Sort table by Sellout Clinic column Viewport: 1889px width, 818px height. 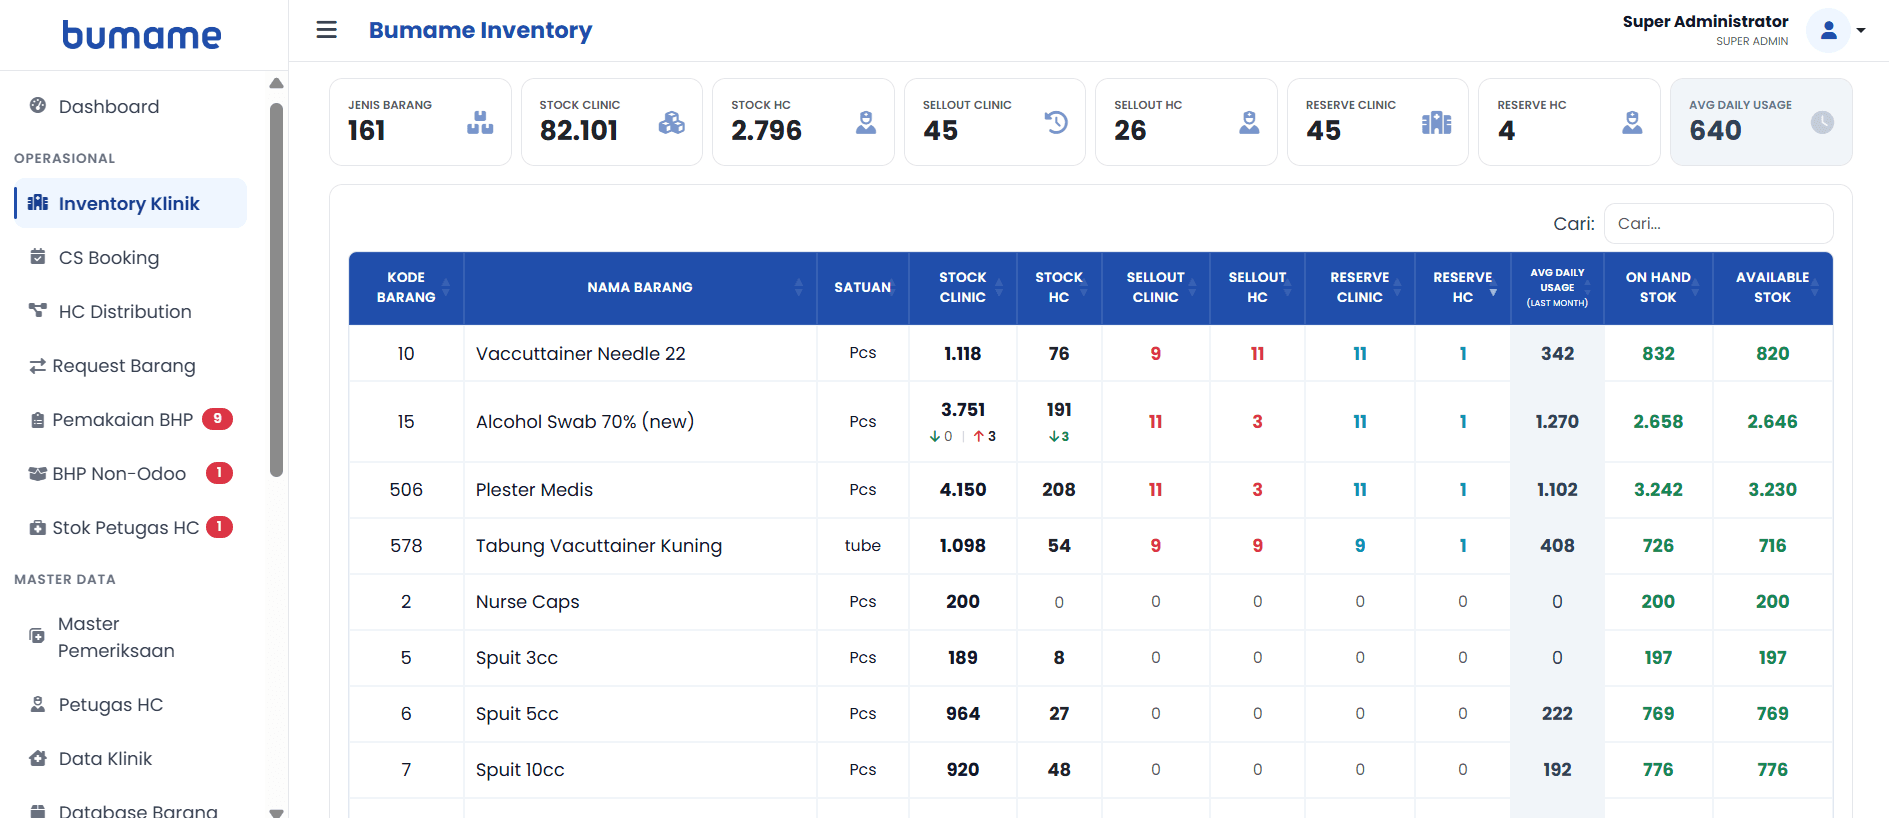1155,288
